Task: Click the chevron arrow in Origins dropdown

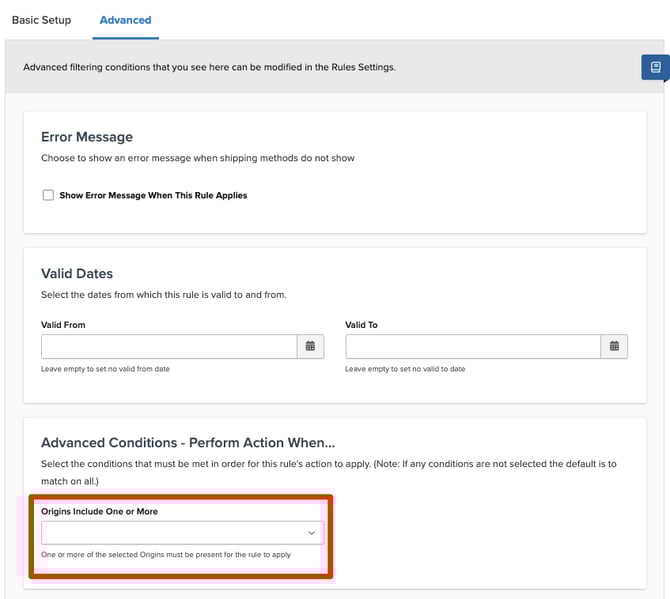Action: tap(311, 533)
